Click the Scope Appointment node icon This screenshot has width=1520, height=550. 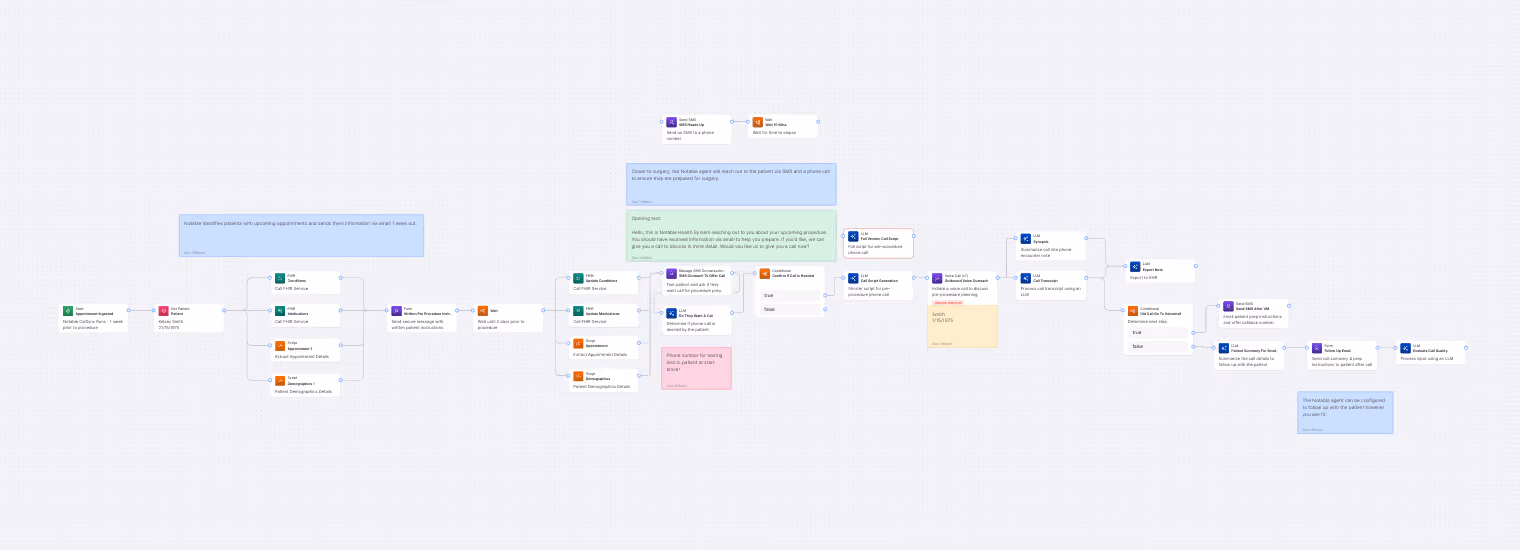[578, 343]
